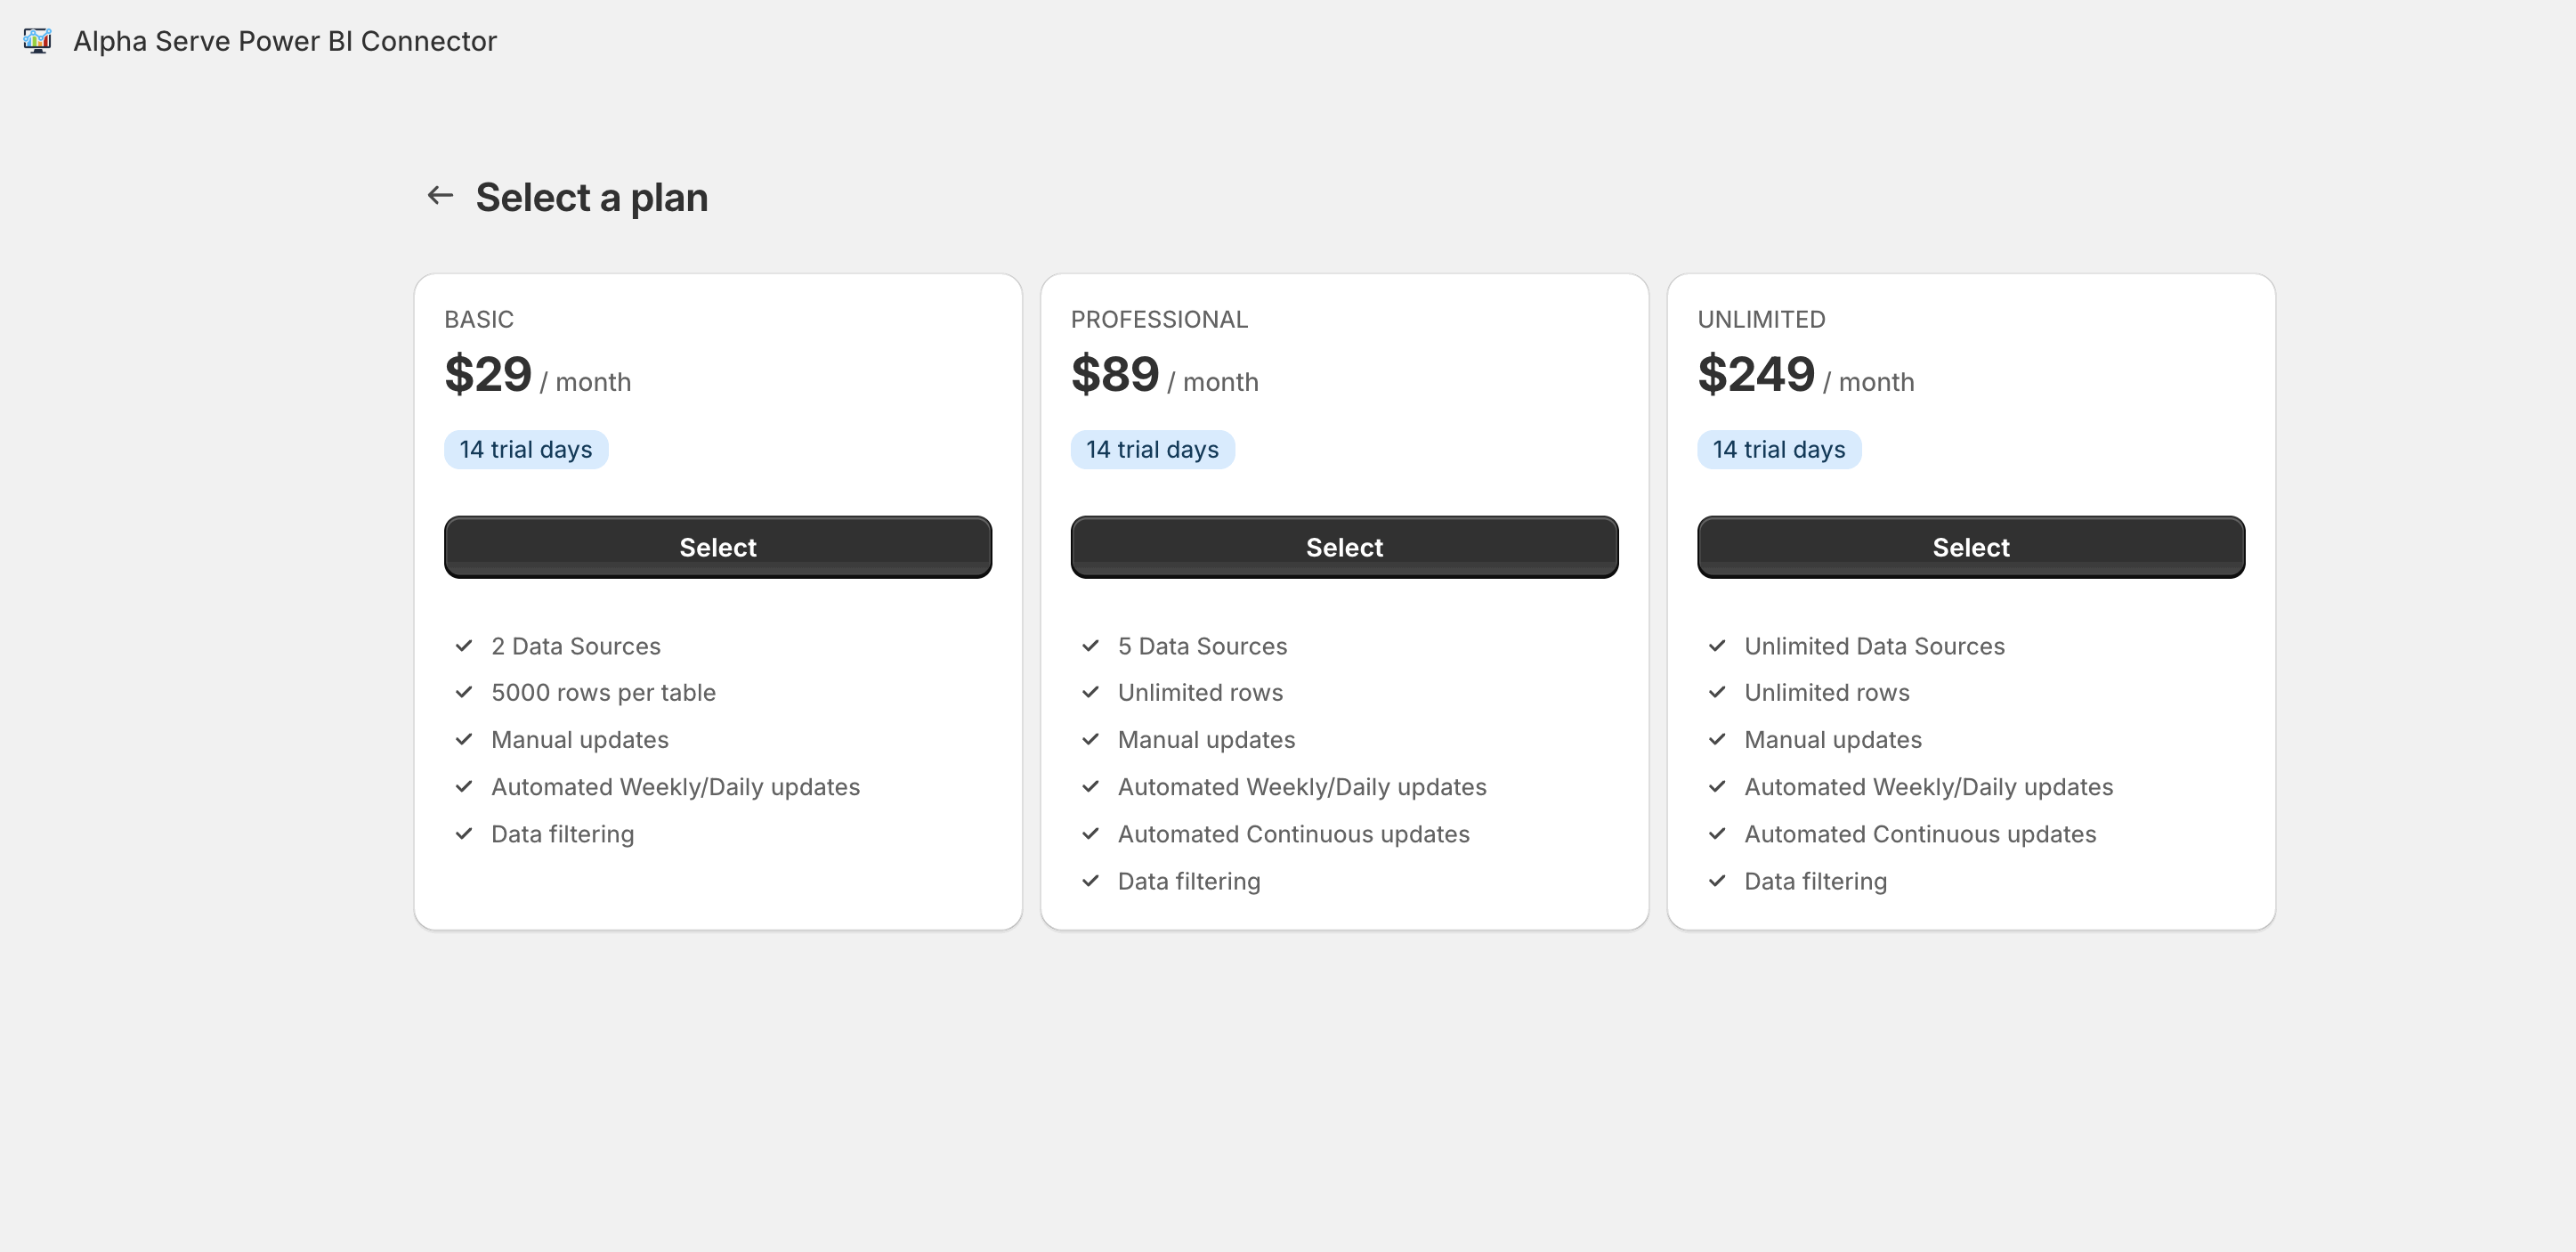Viewport: 2576px width, 1252px height.
Task: Click the PROFESSIONAL plan title
Action: (1159, 319)
